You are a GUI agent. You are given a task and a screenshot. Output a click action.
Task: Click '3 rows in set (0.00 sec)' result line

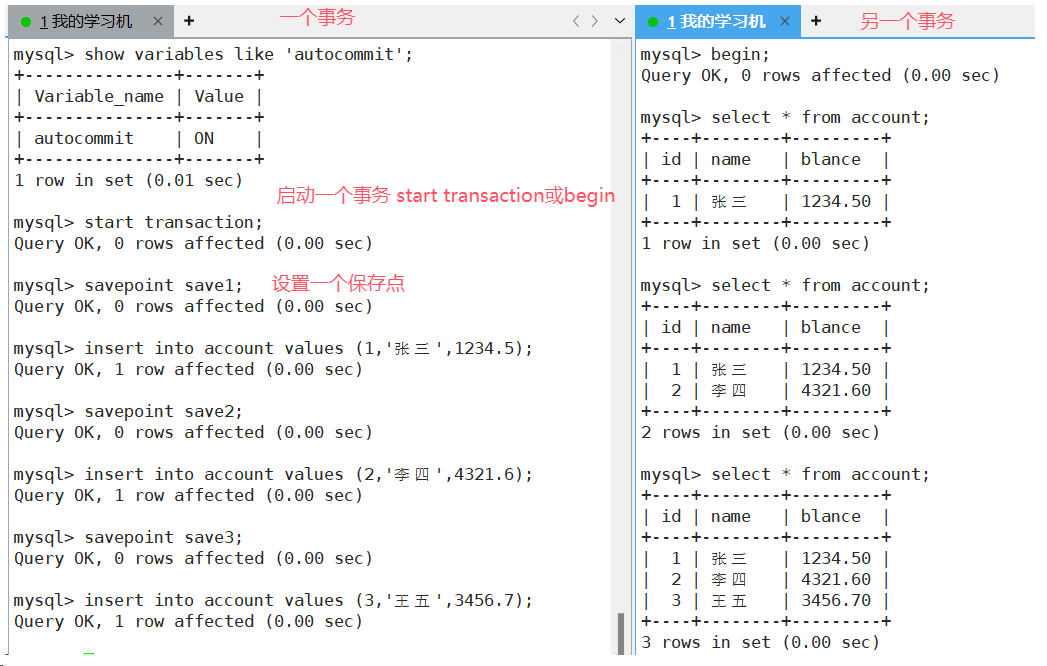coord(760,643)
